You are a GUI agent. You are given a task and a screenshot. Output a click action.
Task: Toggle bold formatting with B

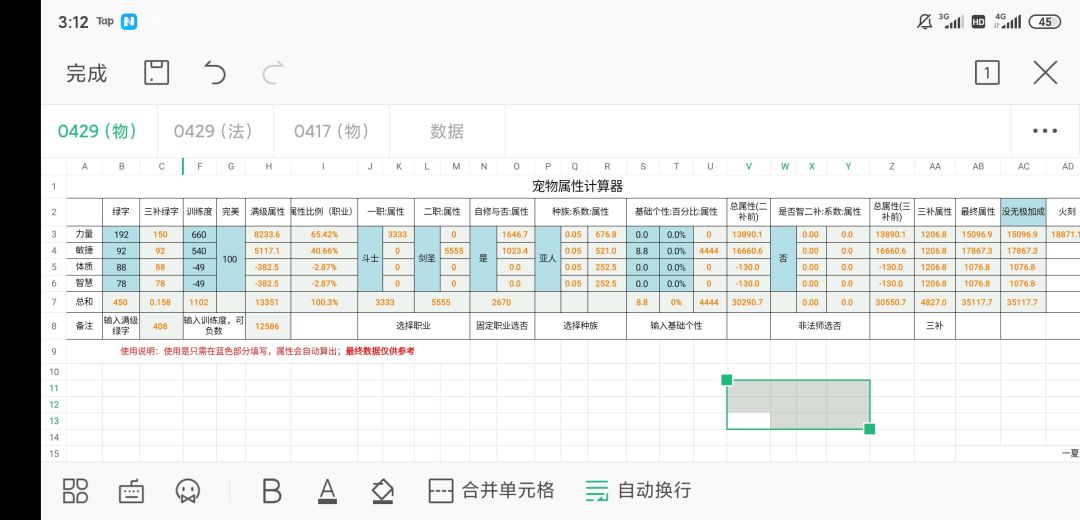272,491
